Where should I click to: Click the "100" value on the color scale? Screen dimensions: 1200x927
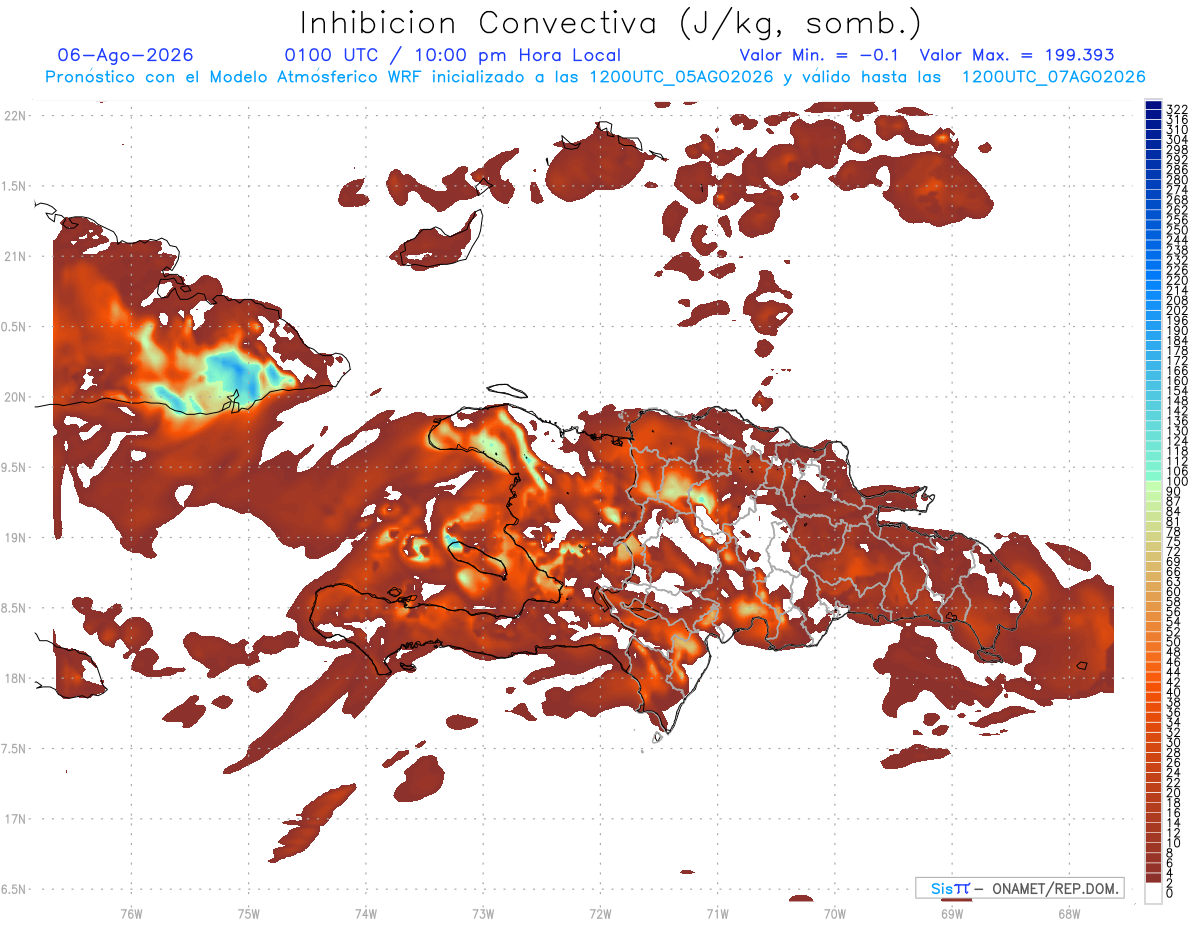click(x=1177, y=482)
